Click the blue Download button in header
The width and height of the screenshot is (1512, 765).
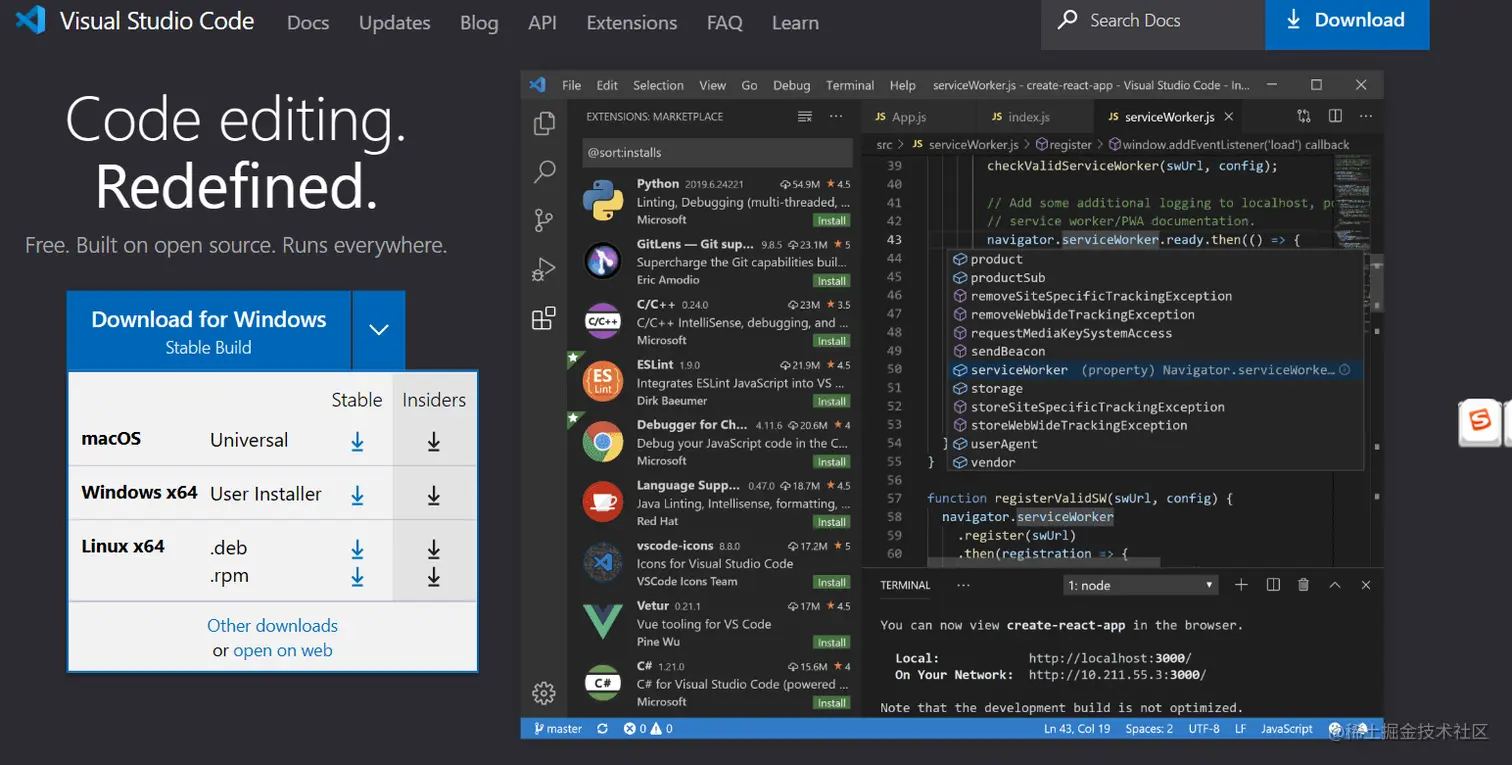(x=1347, y=22)
